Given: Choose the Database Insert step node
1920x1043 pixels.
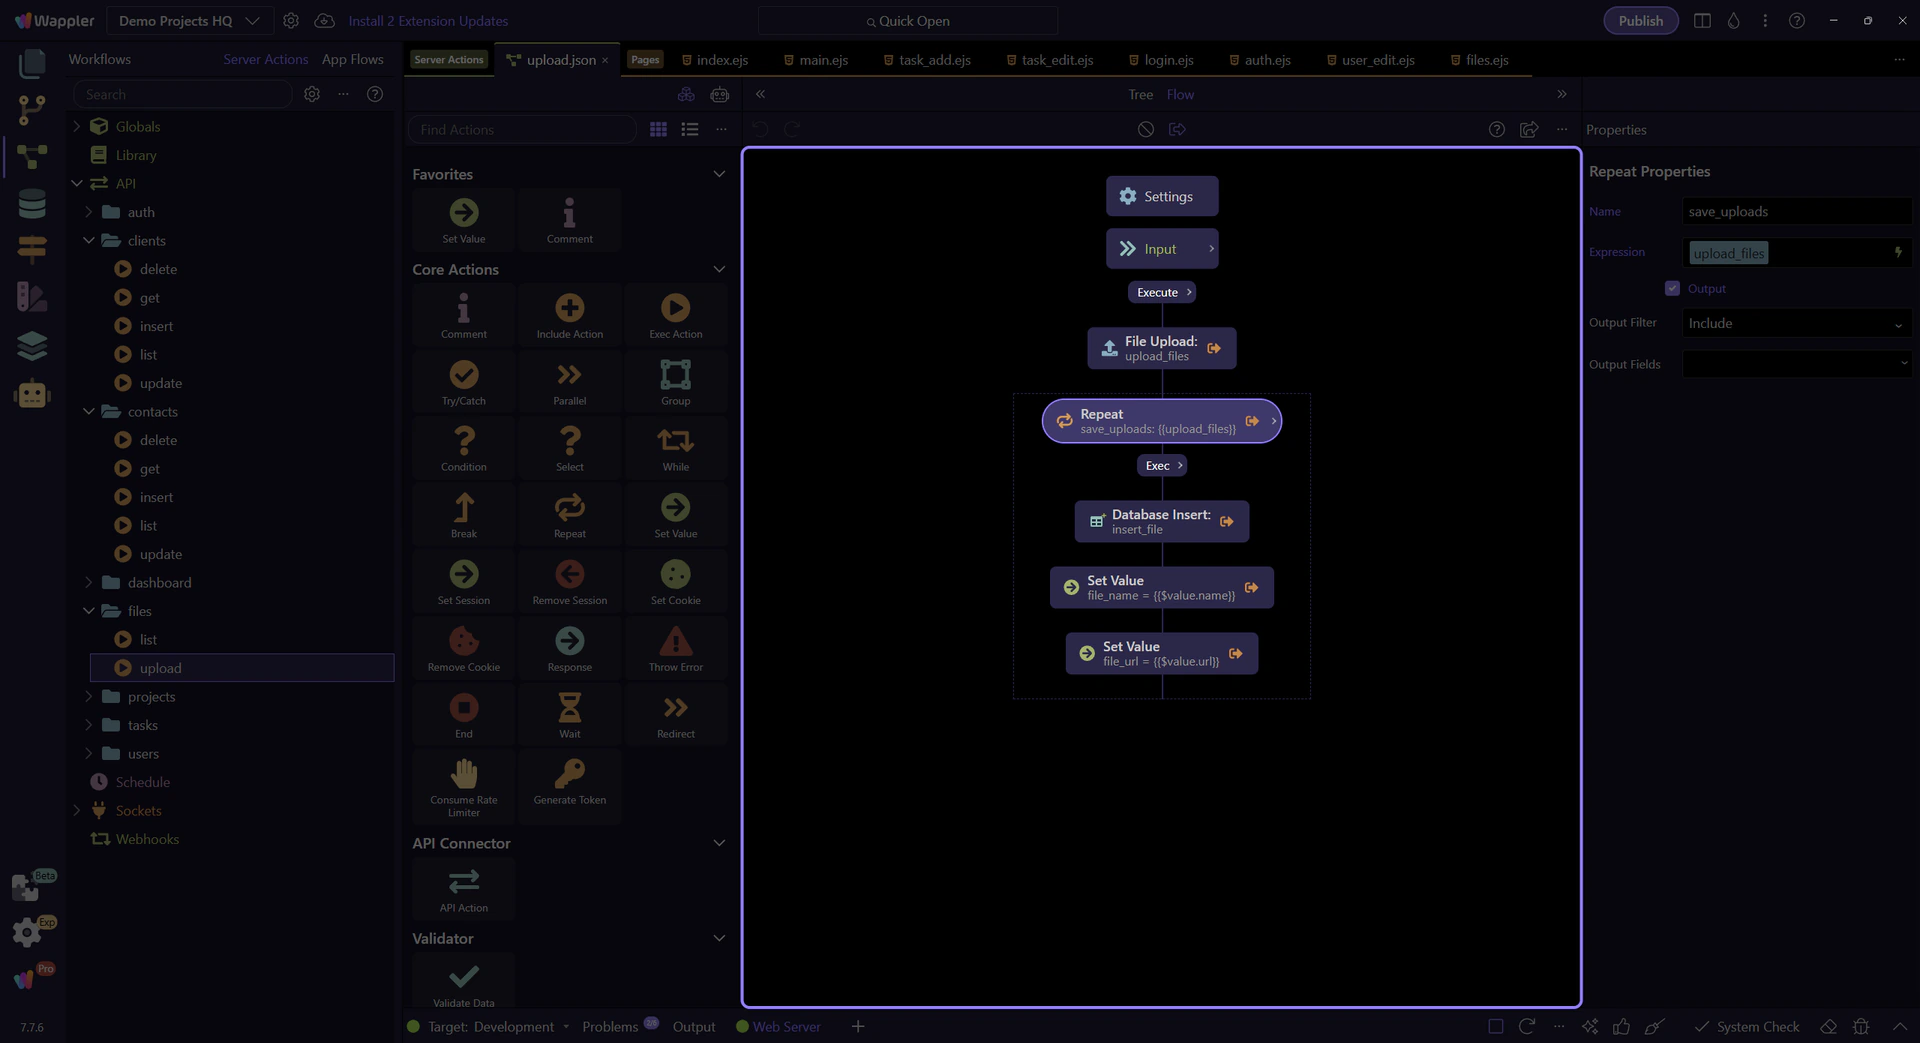Looking at the screenshot, I should [1161, 521].
